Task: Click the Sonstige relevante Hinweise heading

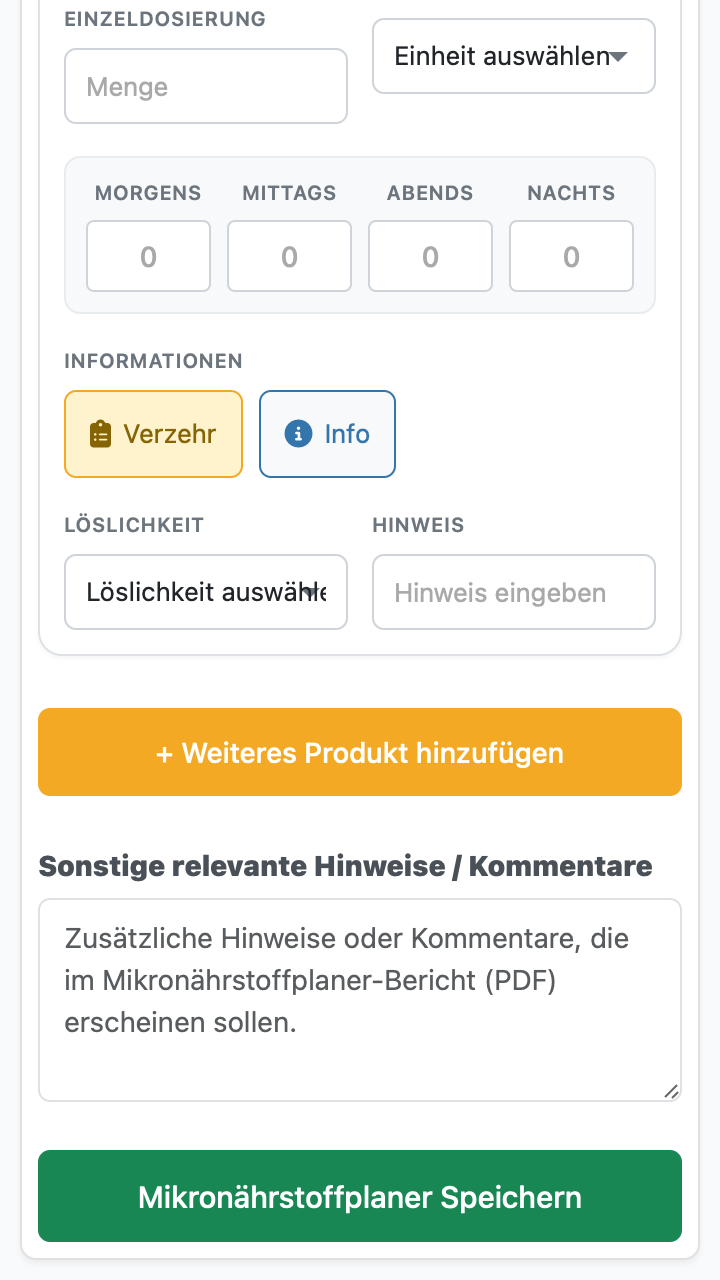Action: click(345, 866)
